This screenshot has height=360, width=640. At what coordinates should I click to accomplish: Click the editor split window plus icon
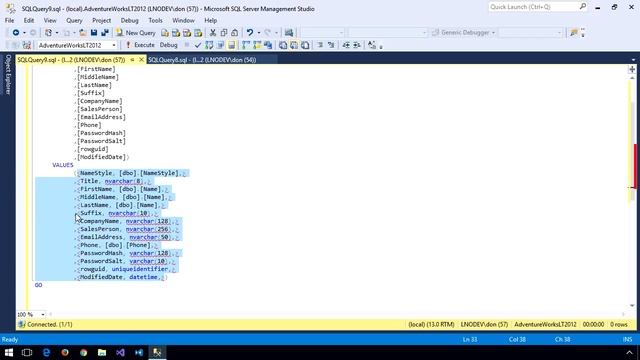[632, 70]
